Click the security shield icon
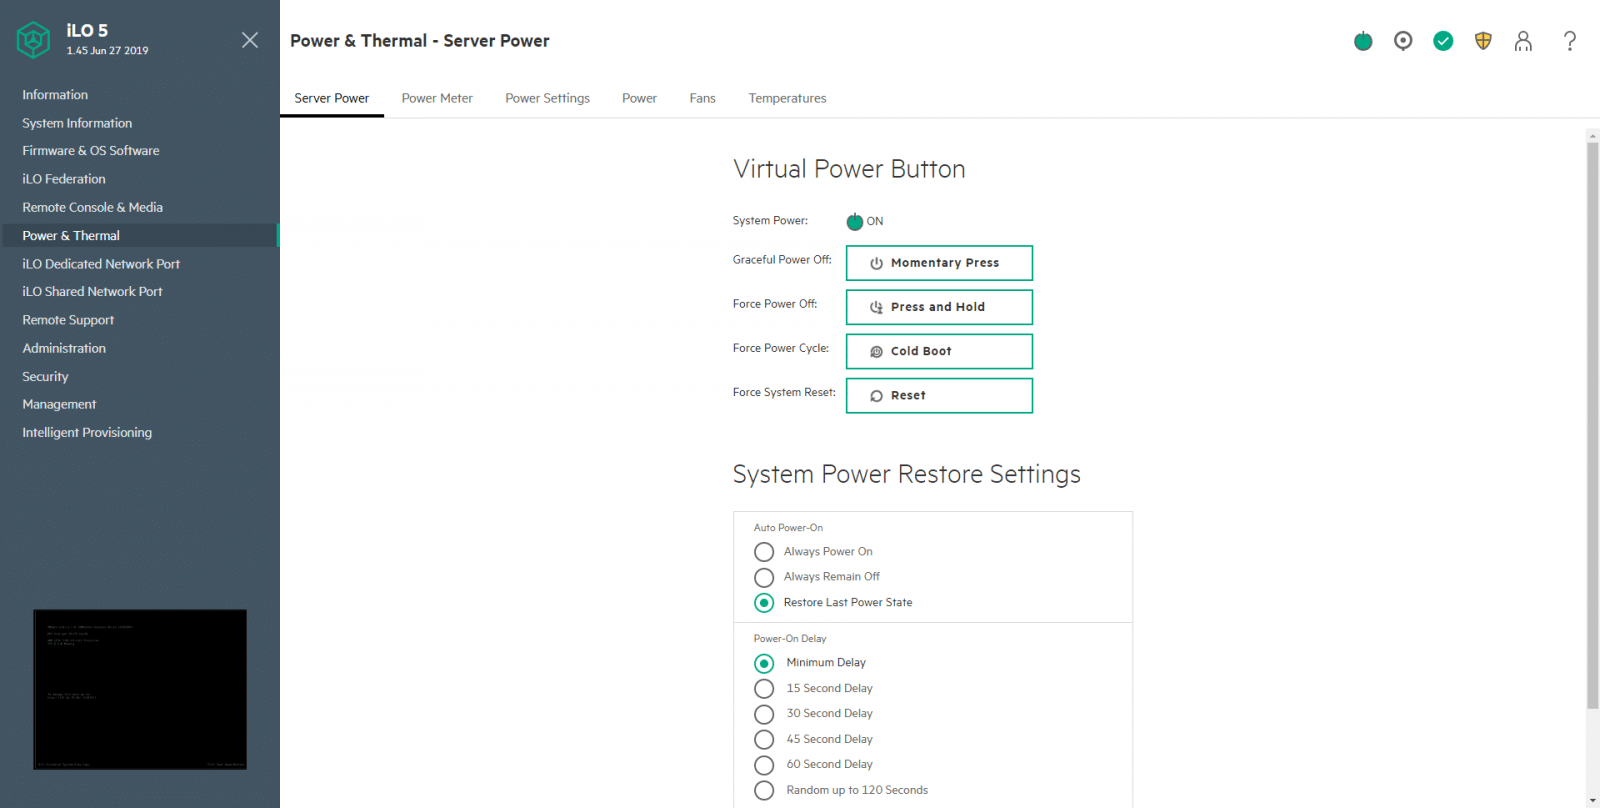 (1483, 41)
